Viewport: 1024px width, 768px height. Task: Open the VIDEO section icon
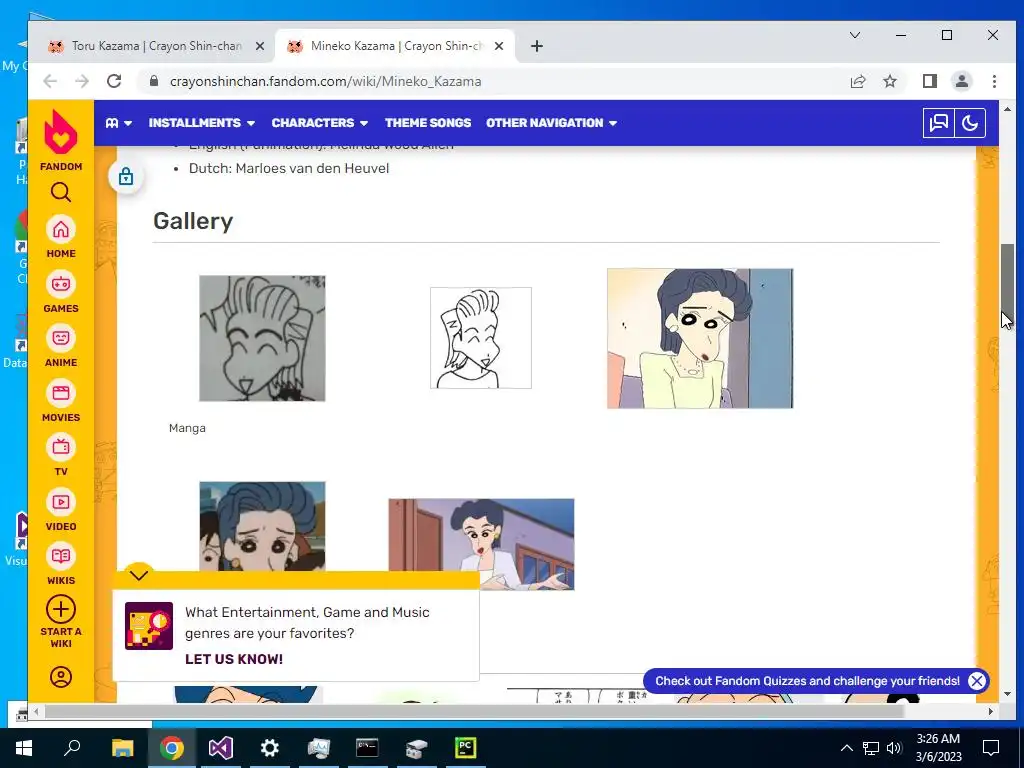[x=61, y=502]
